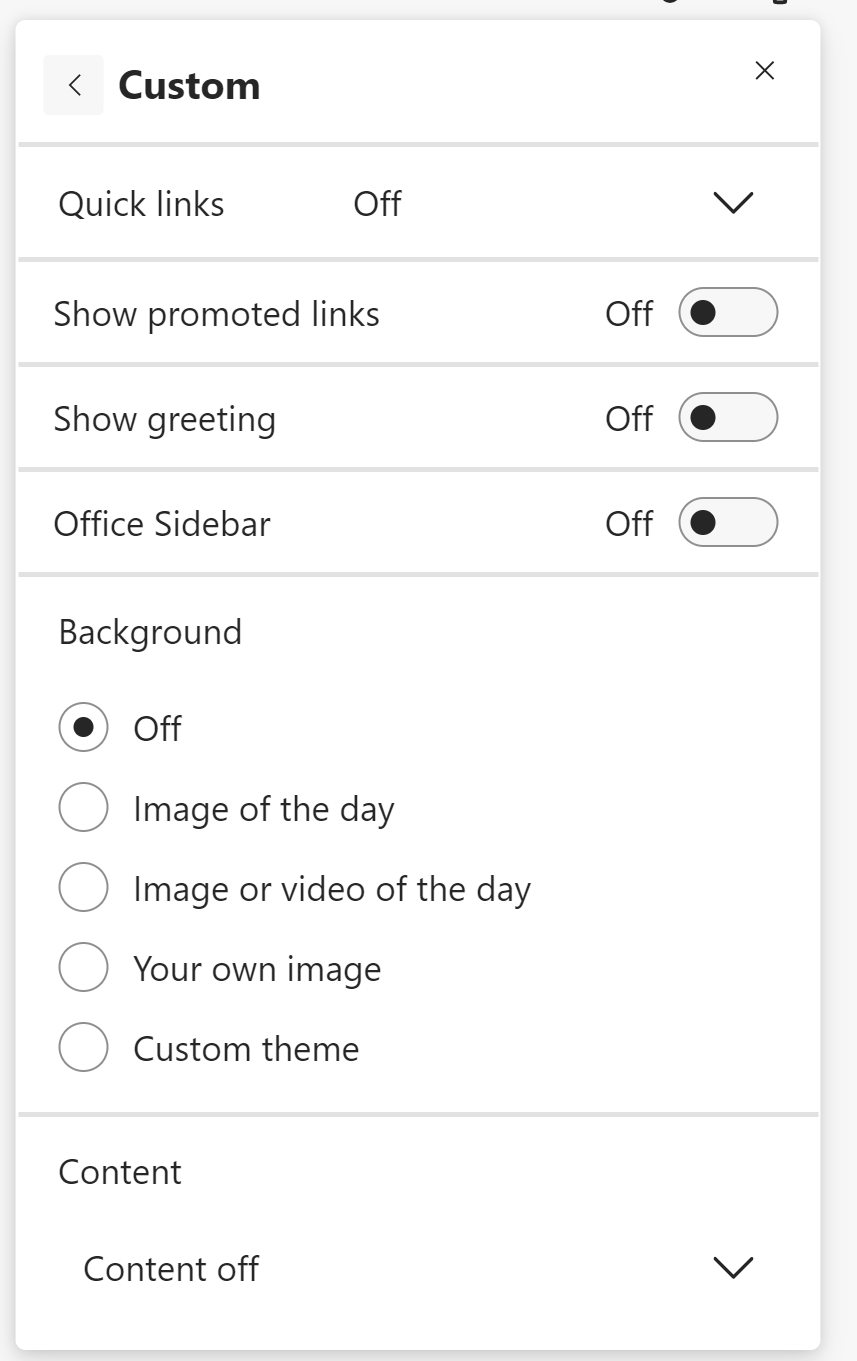The image size is (857, 1361).
Task: Click the Office Sidebar label text
Action: tap(162, 524)
